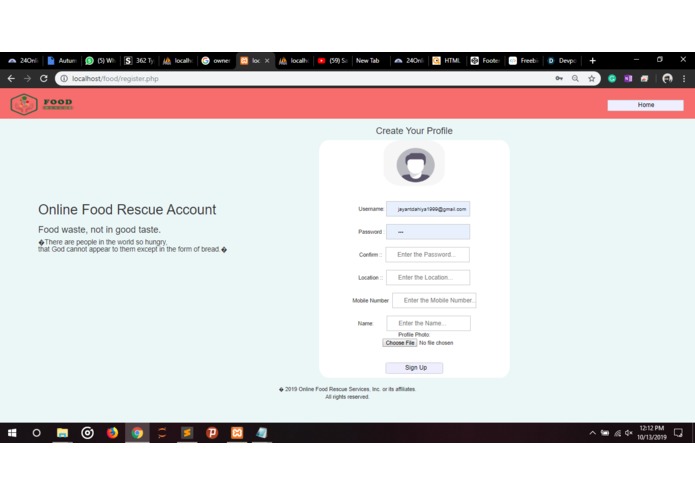
Task: Click the Confirm password field
Action: click(x=428, y=255)
